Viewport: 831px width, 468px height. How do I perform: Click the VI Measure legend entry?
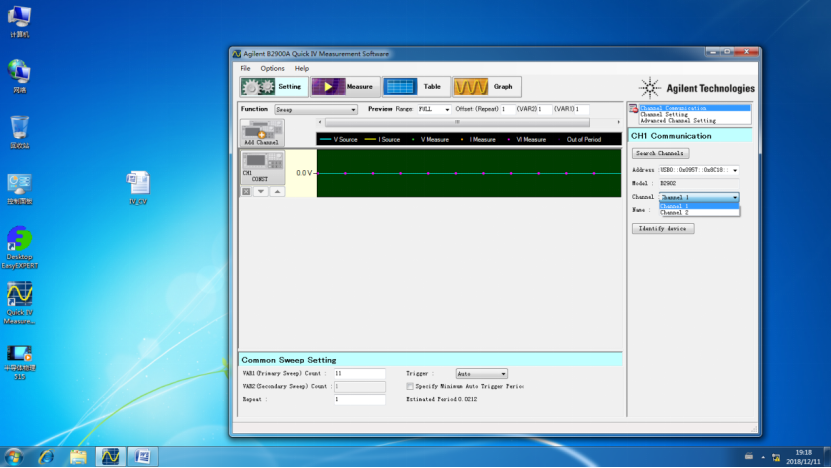pyautogui.click(x=527, y=139)
